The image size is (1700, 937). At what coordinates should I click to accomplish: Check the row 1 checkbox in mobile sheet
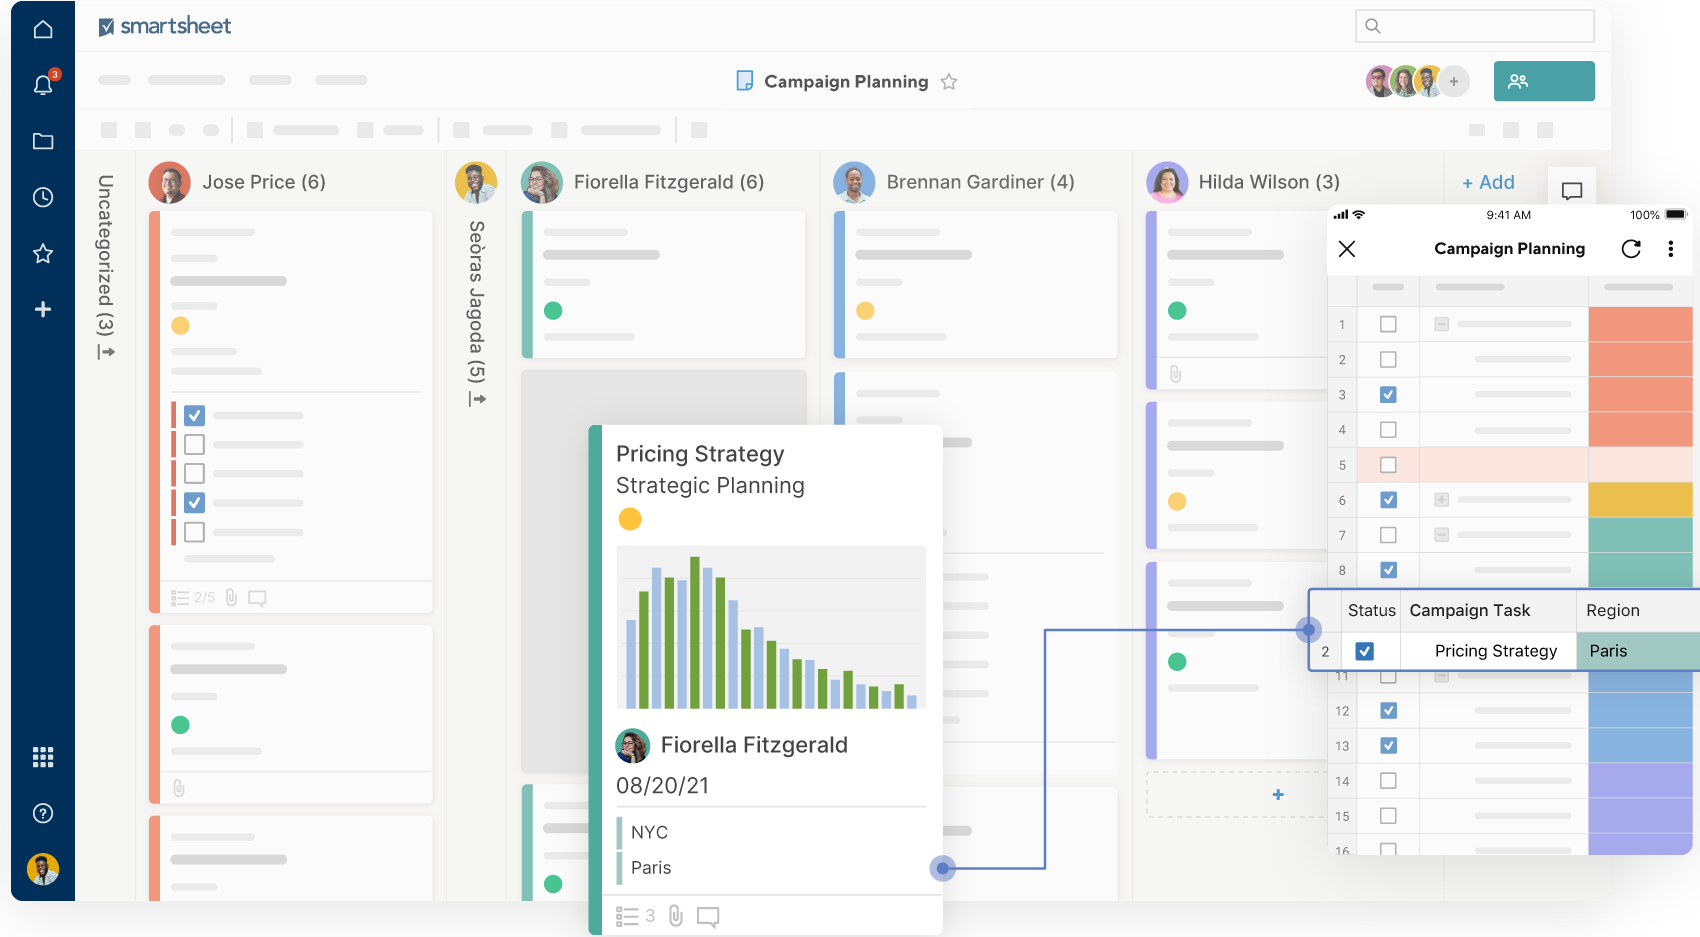point(1388,324)
